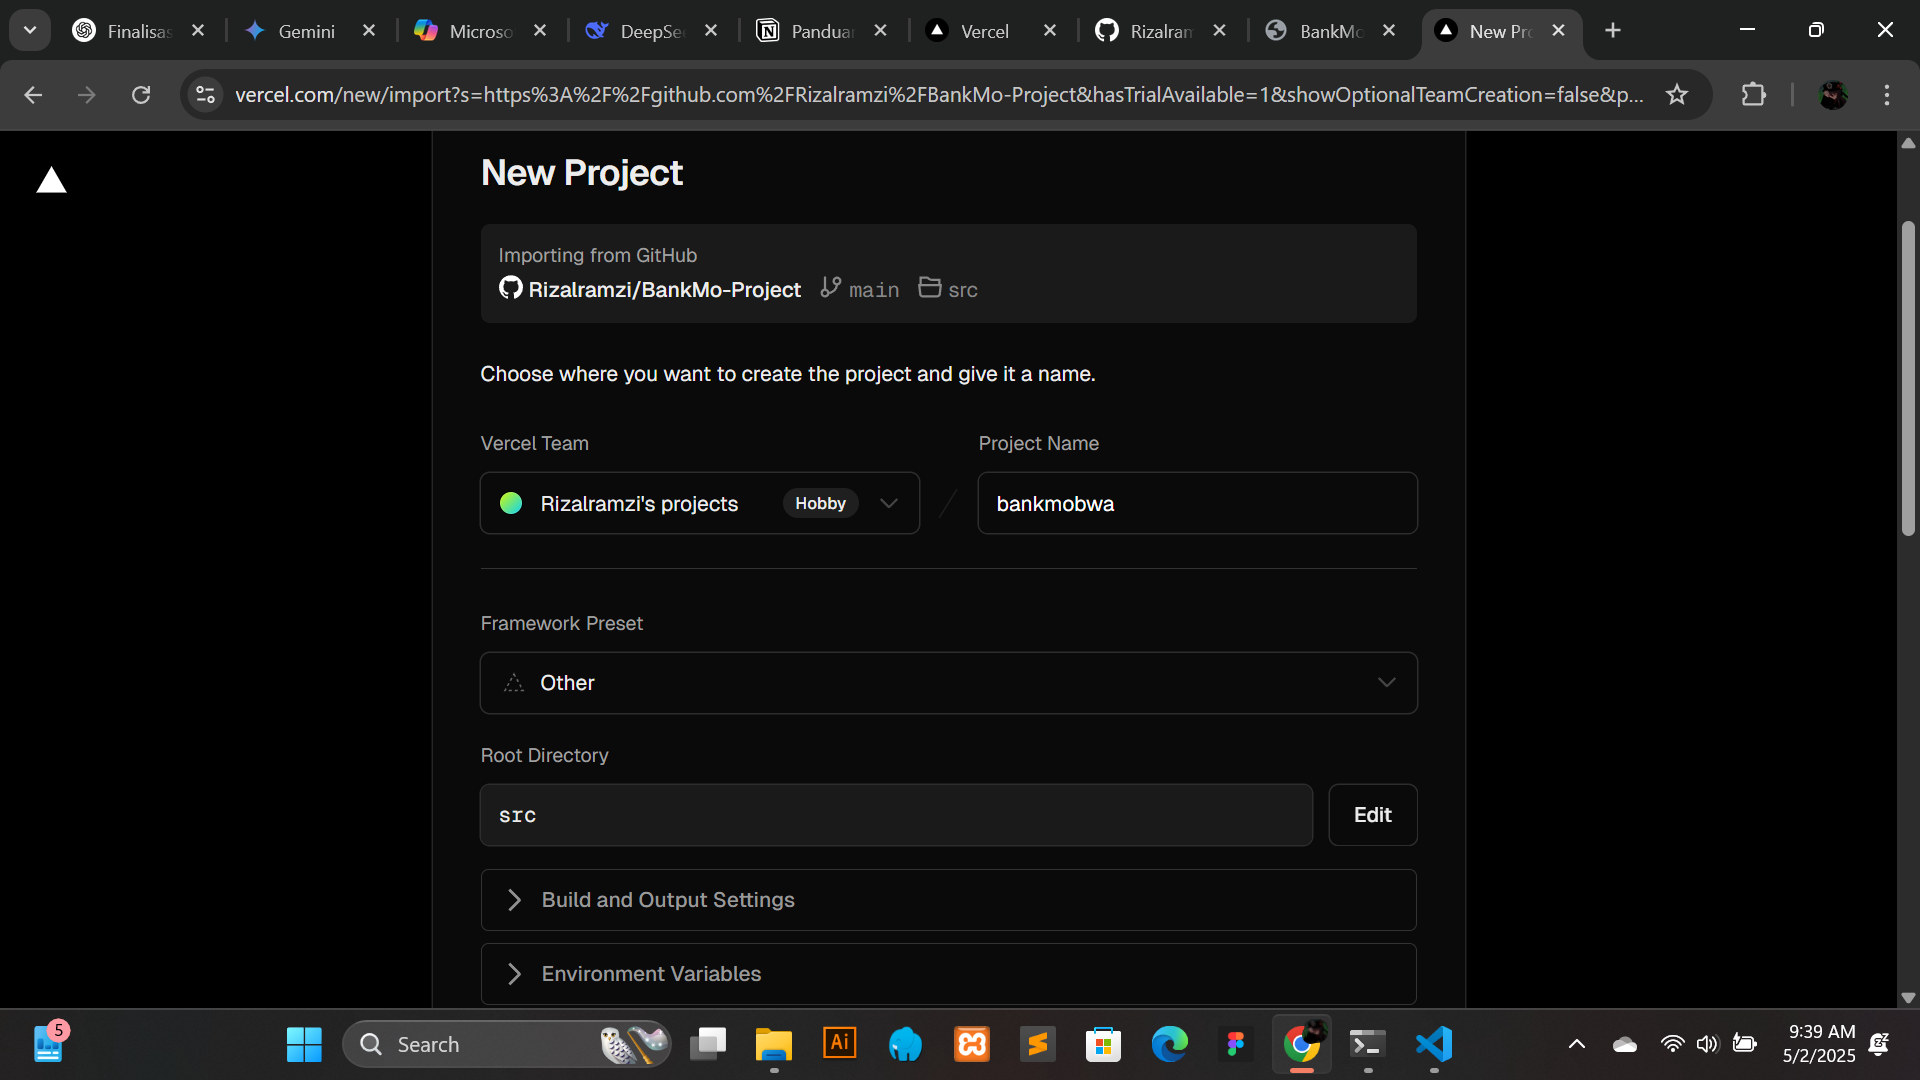Open the Windows Start menu
This screenshot has height=1080, width=1920.
tap(304, 1045)
